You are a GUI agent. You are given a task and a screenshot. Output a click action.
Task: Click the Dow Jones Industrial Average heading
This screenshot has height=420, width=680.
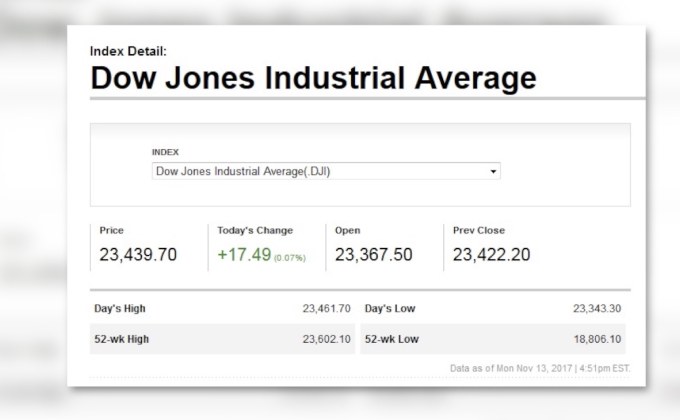point(313,77)
